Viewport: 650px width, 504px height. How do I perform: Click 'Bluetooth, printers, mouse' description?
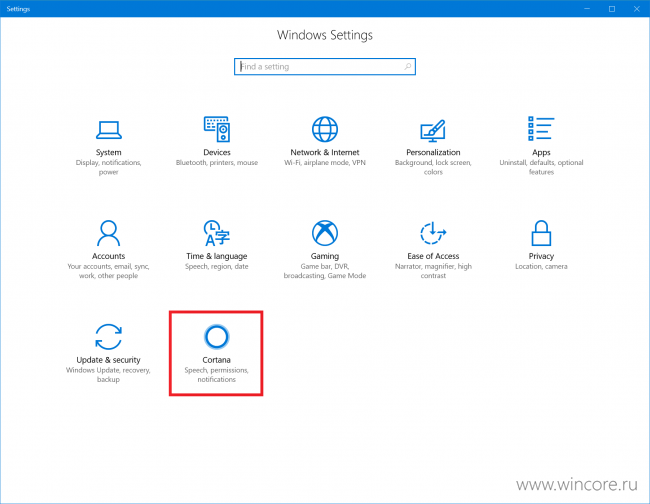217,162
